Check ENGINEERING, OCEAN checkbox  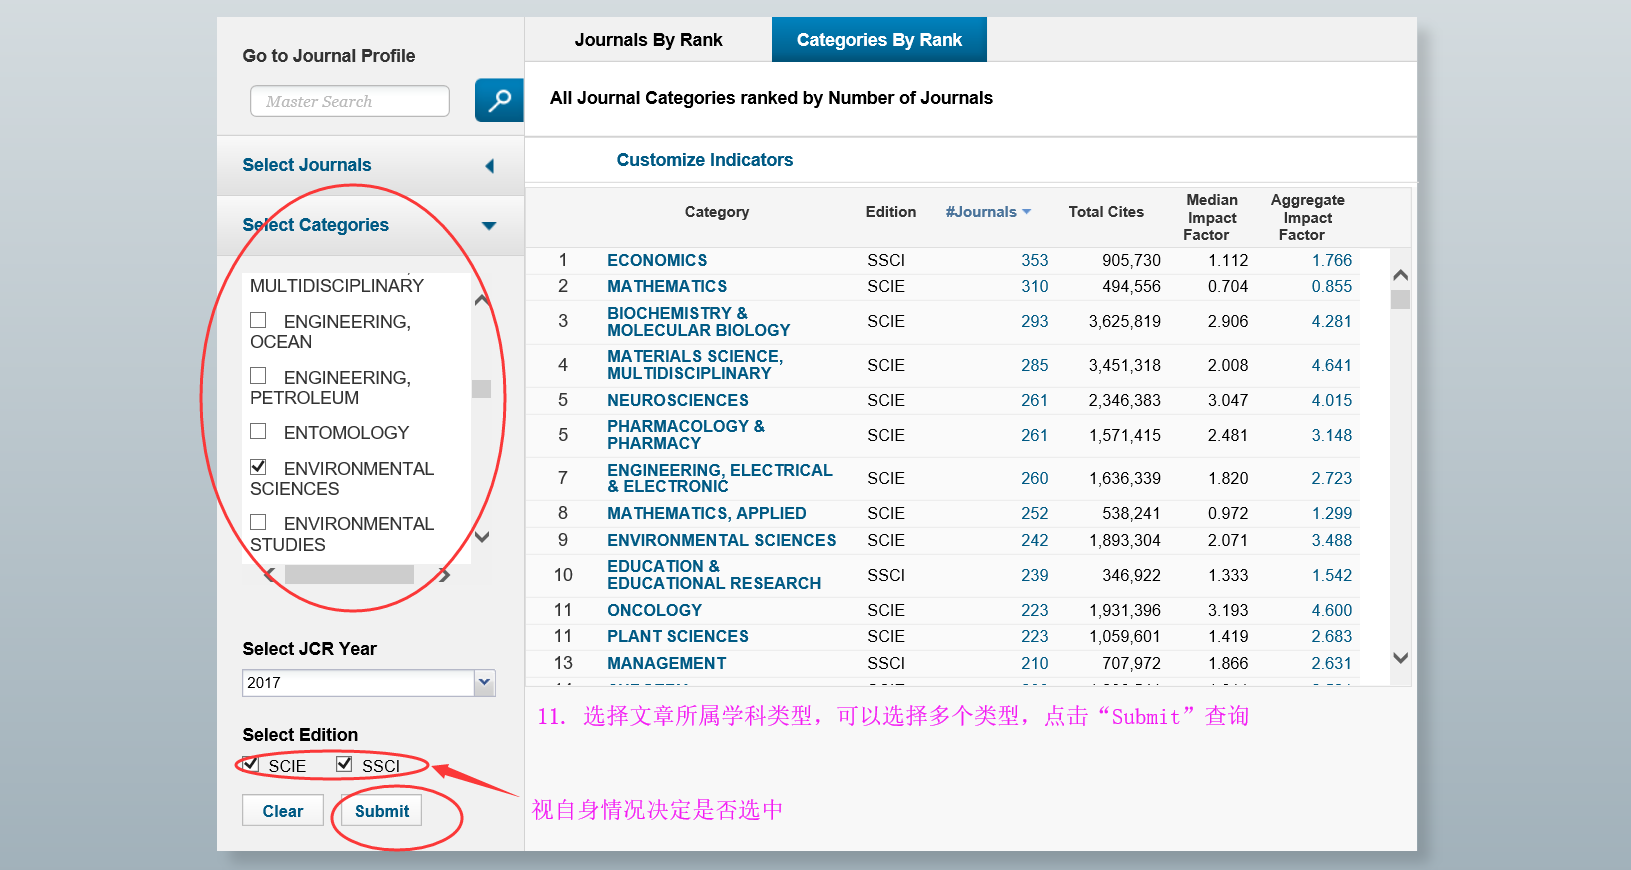coord(258,320)
